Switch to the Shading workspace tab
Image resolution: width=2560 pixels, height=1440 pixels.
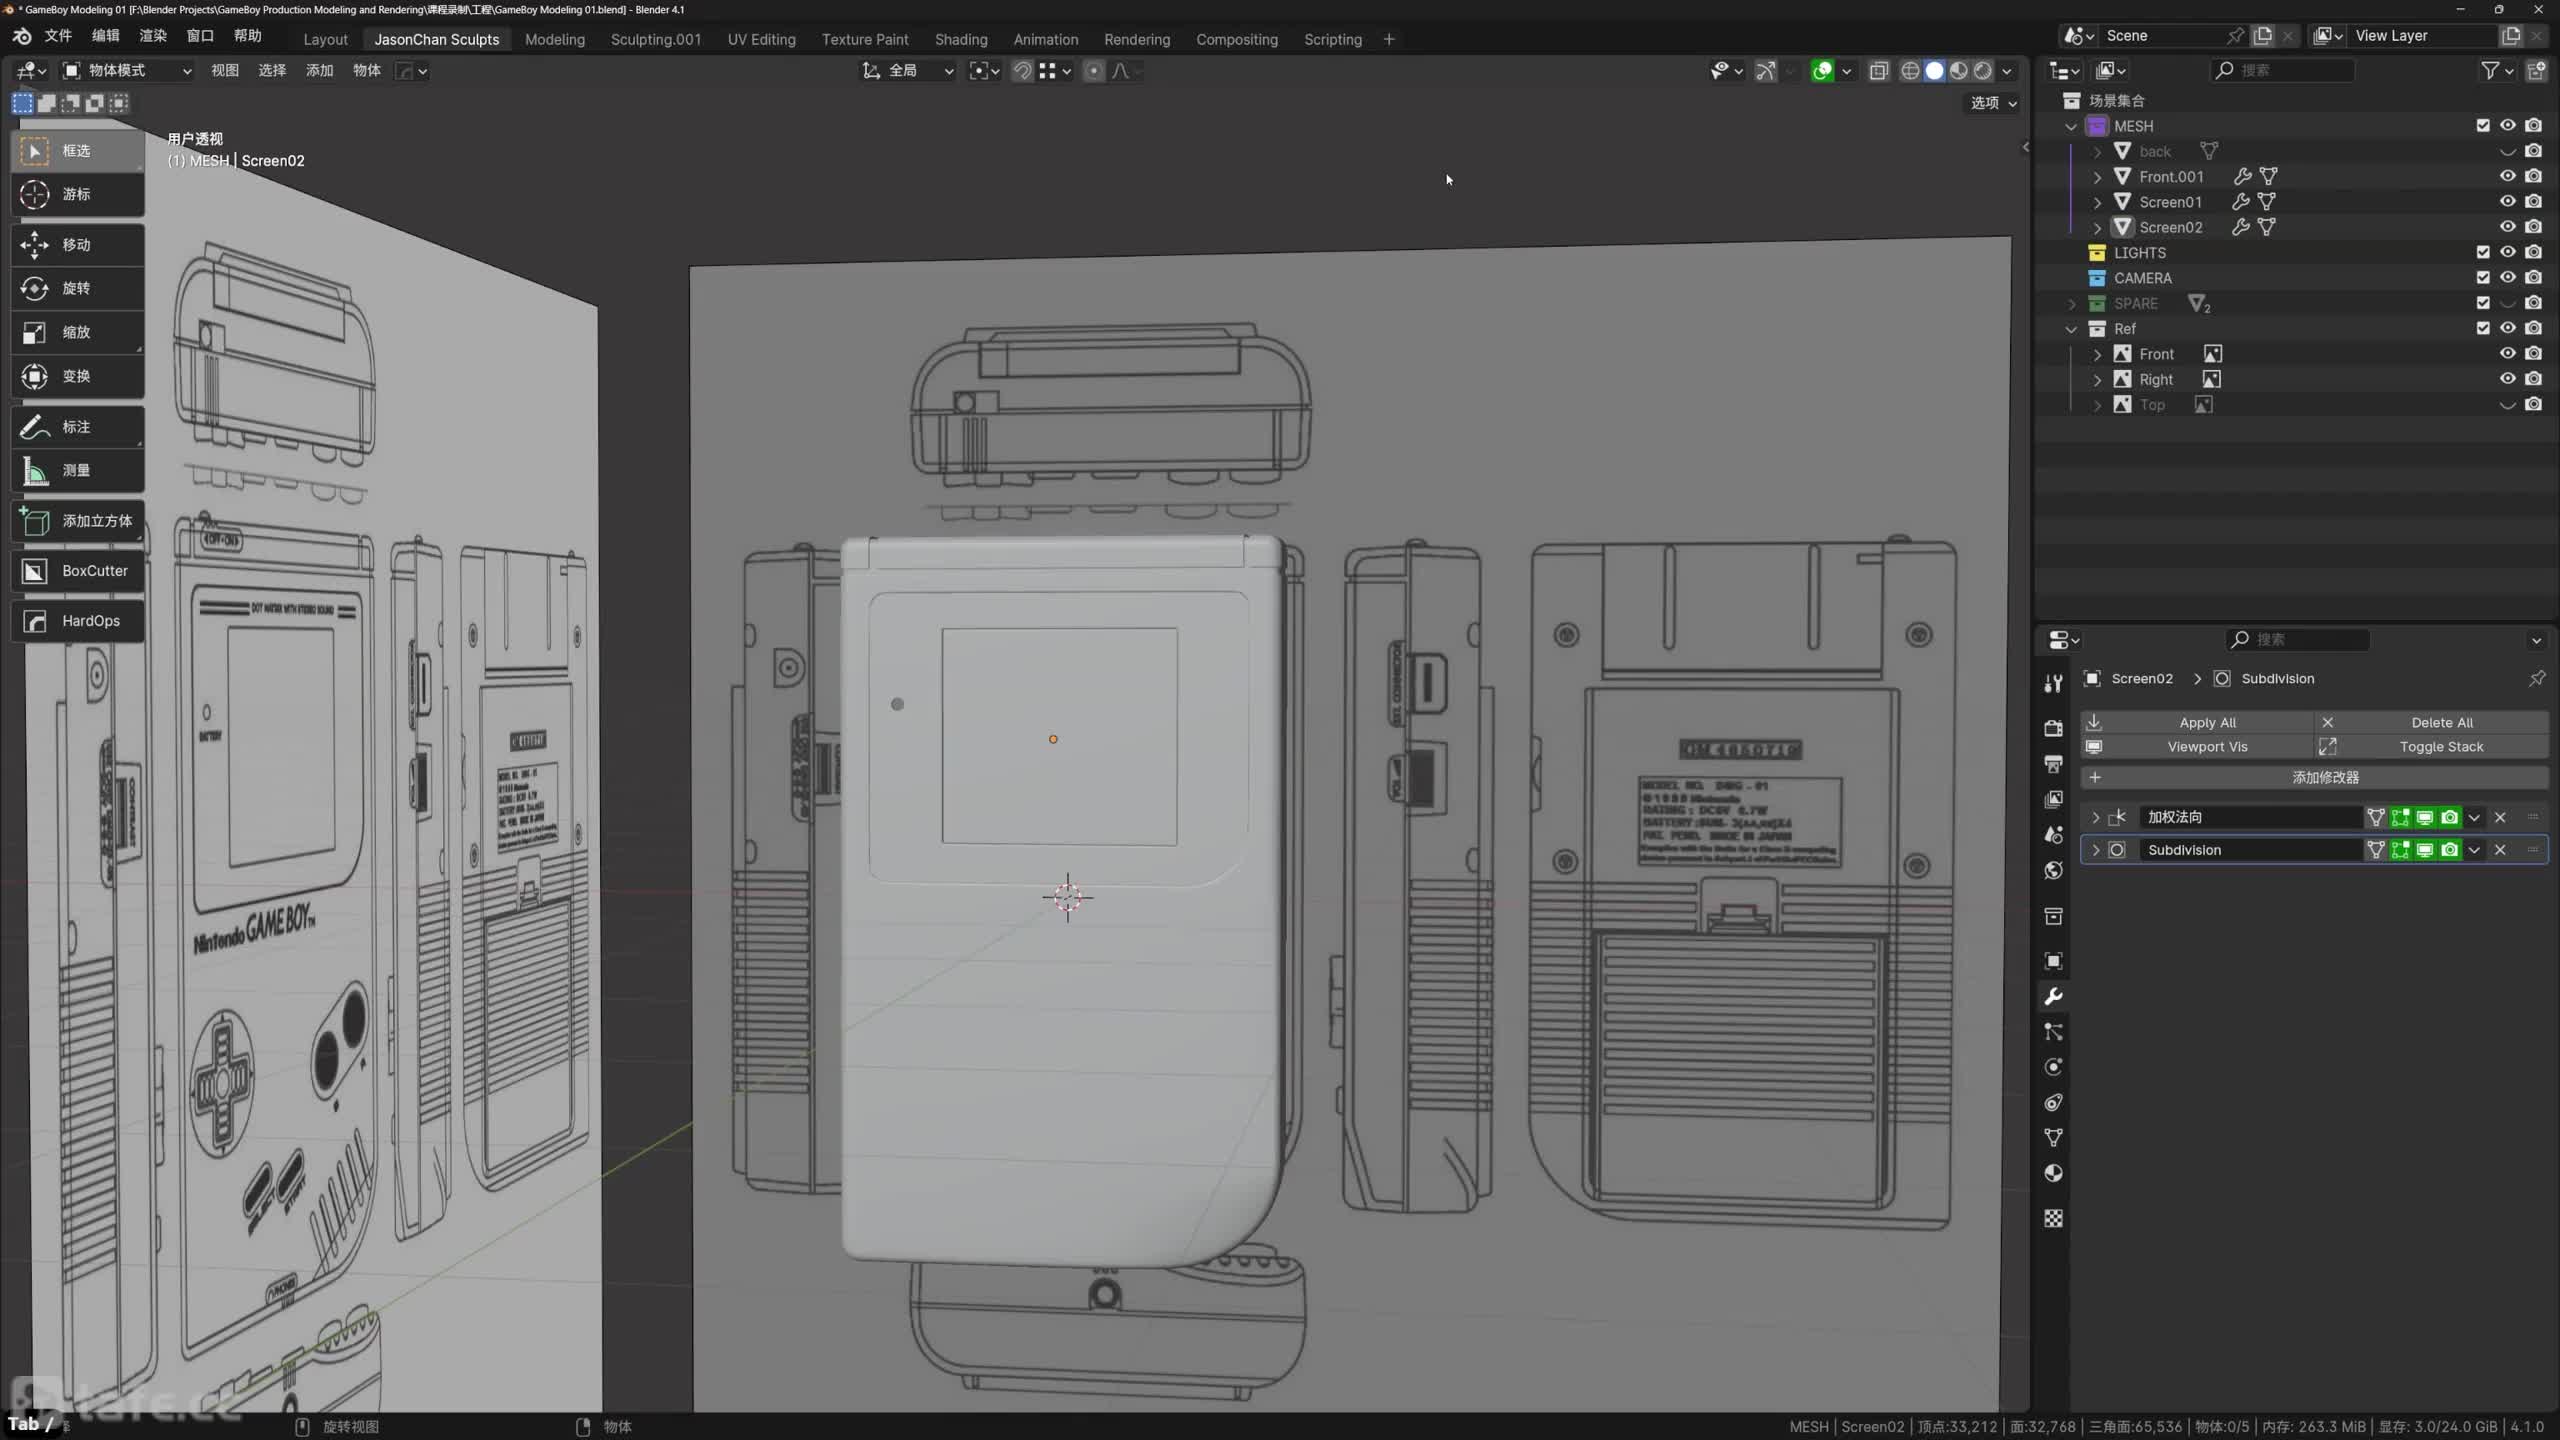click(960, 39)
